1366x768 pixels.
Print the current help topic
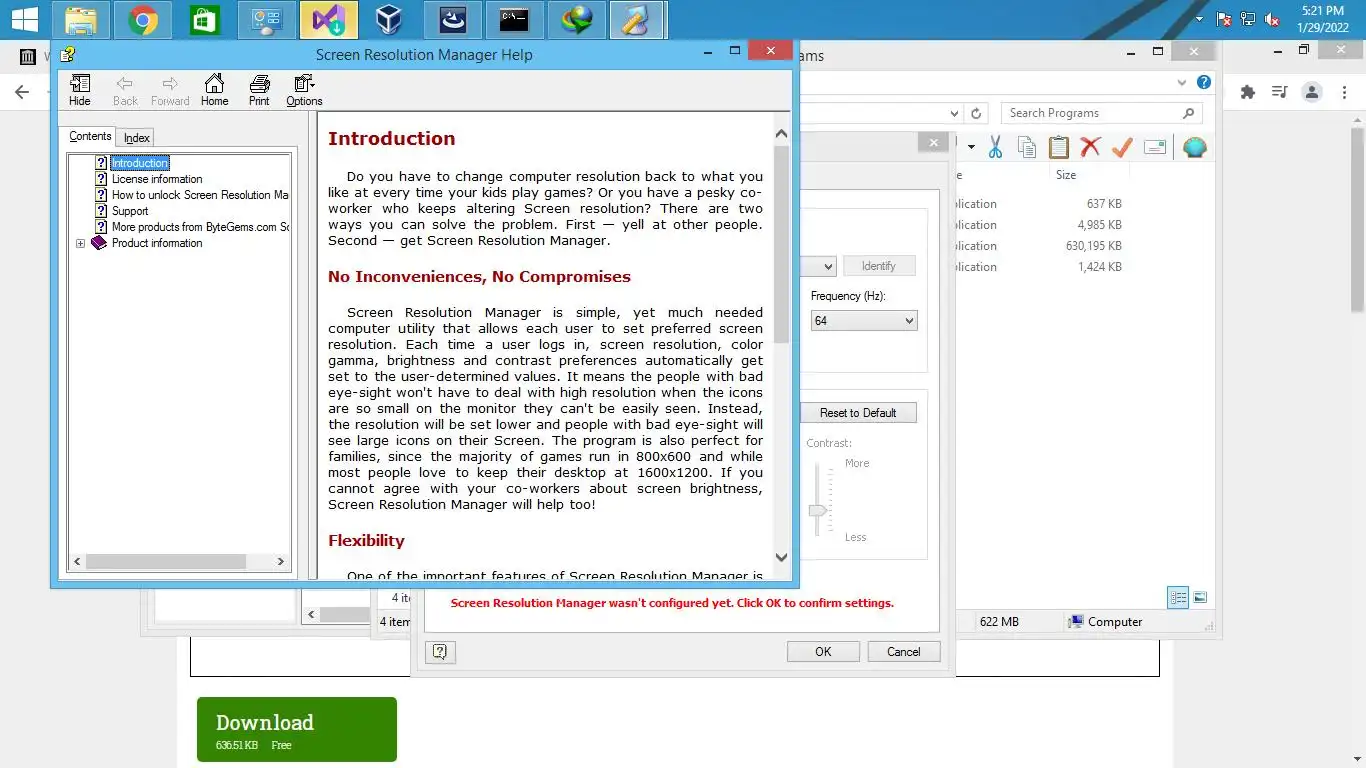[259, 90]
